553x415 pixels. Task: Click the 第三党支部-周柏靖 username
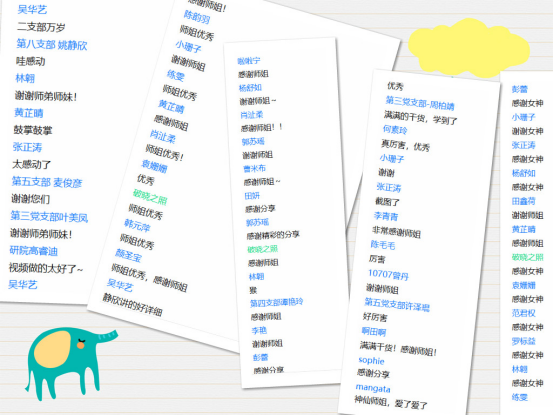click(420, 103)
